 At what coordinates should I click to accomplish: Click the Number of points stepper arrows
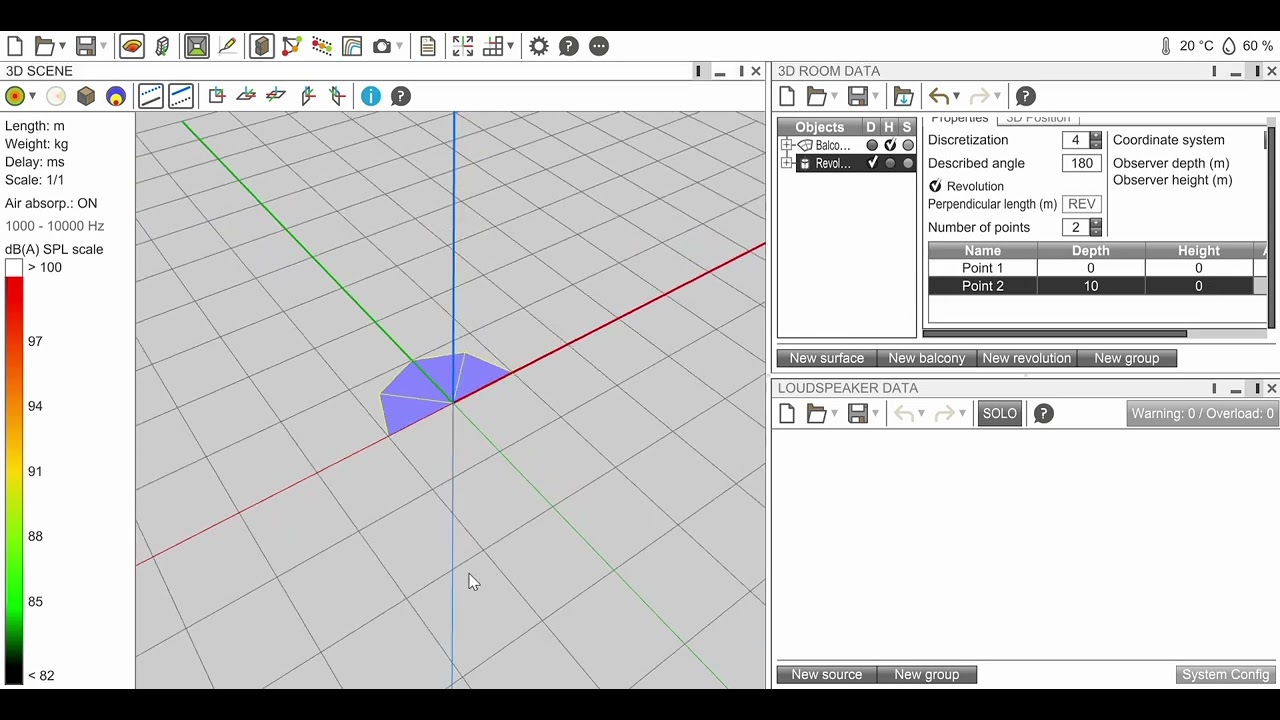pos(1096,228)
